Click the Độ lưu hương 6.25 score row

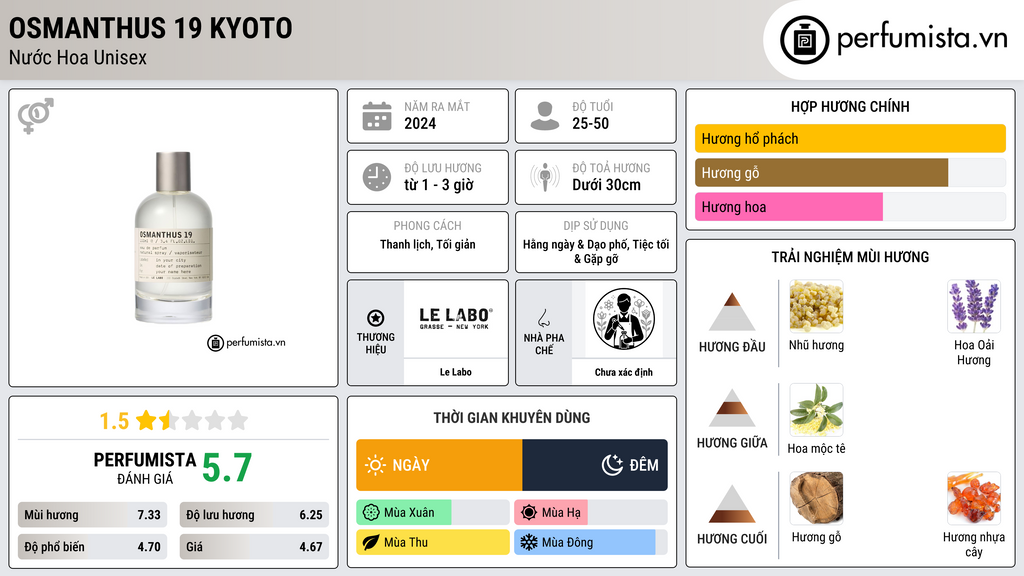(x=254, y=515)
